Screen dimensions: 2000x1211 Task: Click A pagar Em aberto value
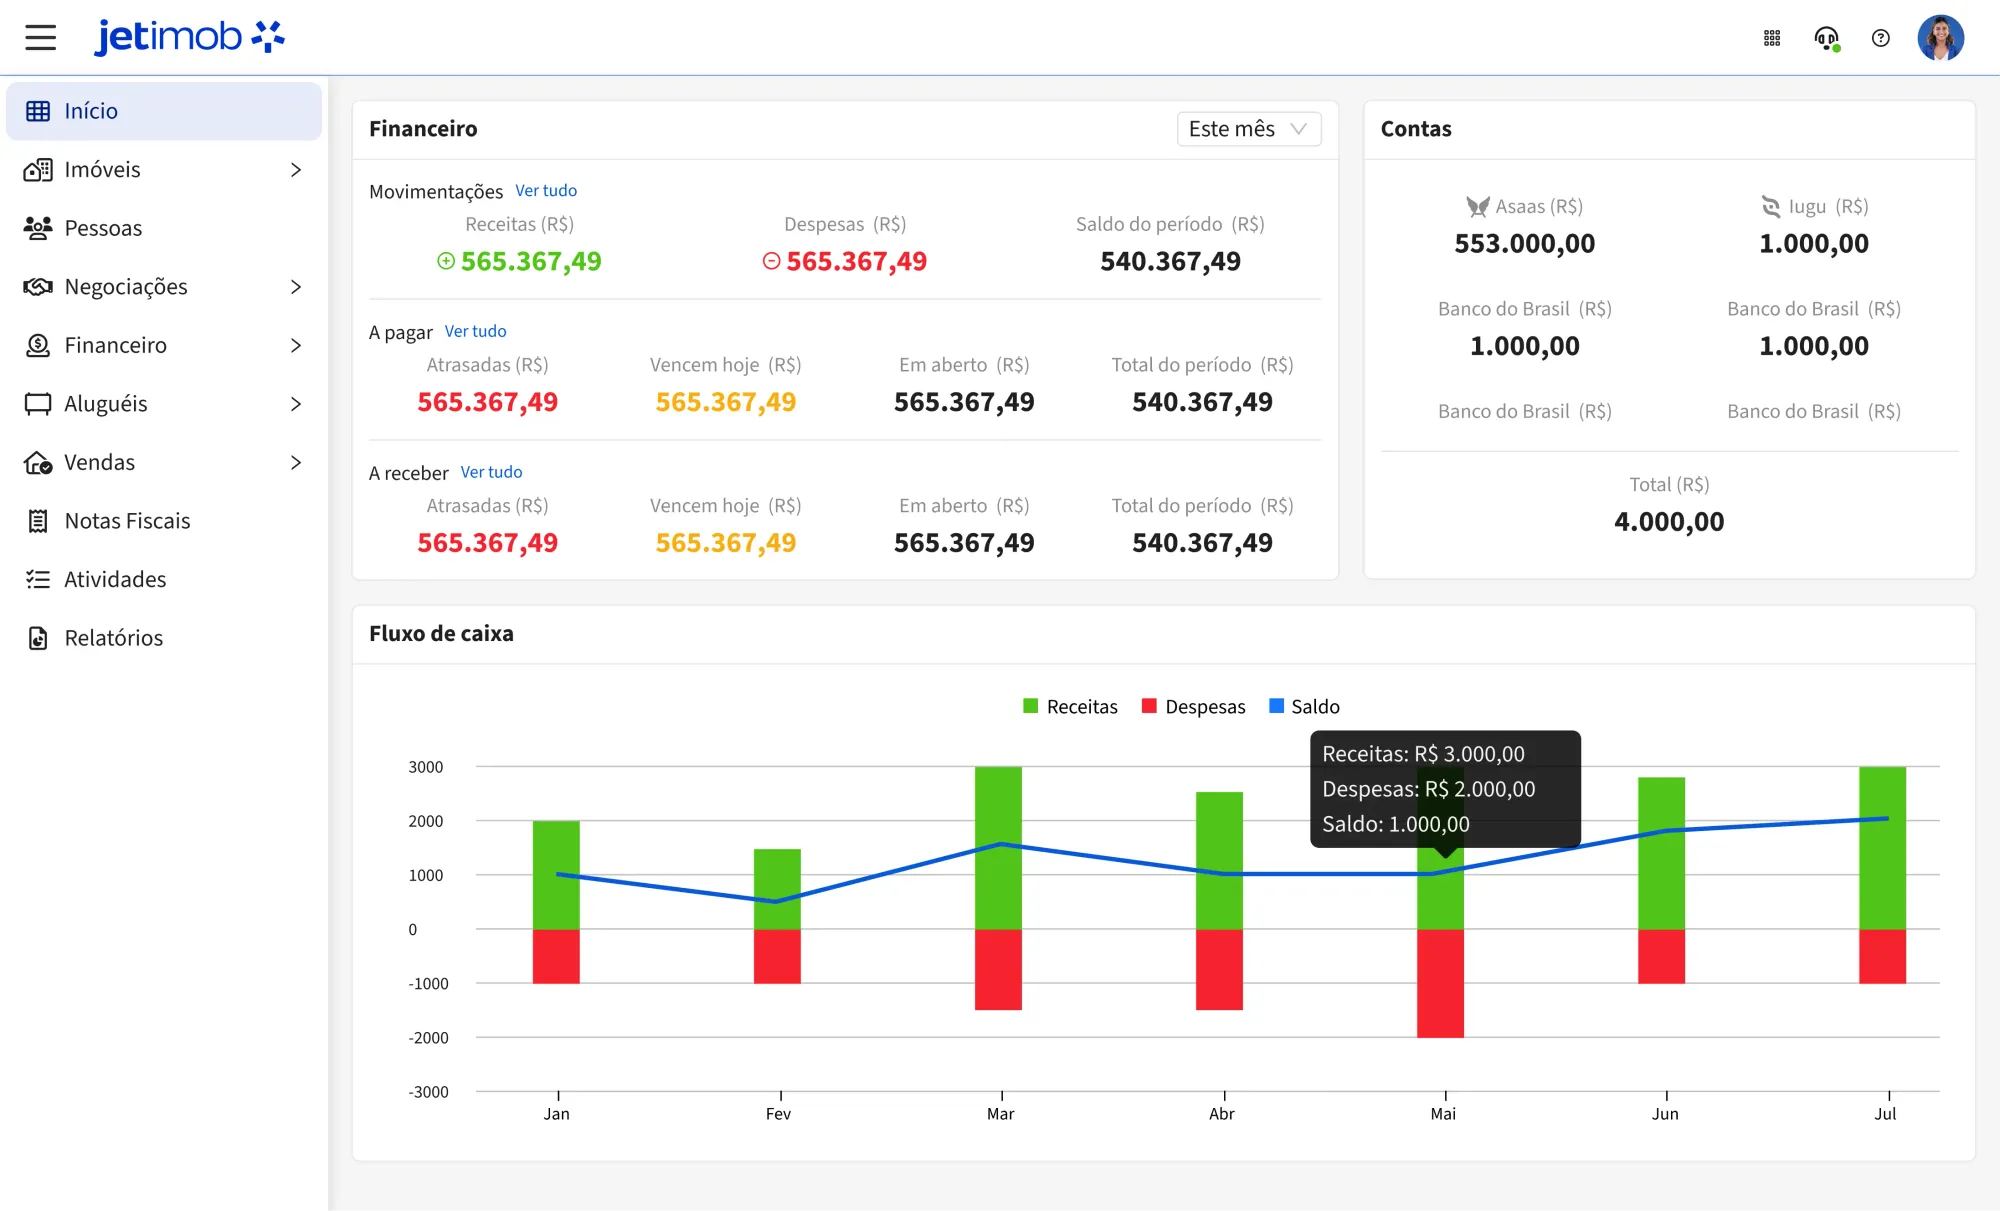click(964, 402)
